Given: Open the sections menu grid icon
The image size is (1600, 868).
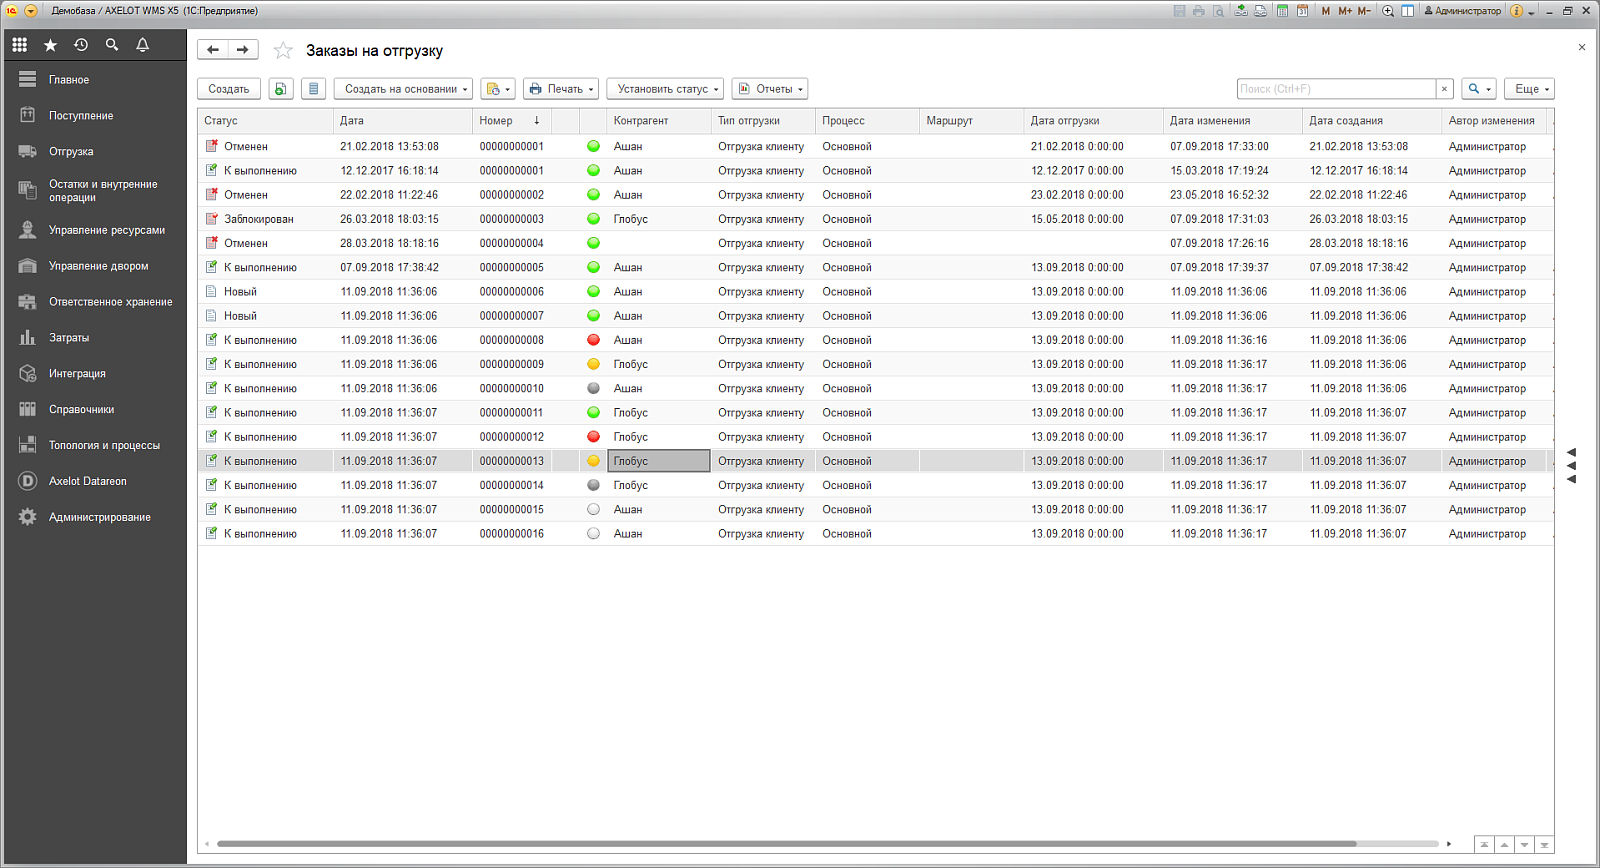Looking at the screenshot, I should tap(19, 45).
